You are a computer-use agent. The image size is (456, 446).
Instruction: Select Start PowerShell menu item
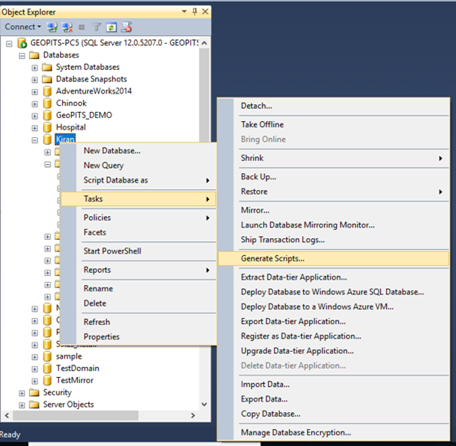(x=139, y=251)
